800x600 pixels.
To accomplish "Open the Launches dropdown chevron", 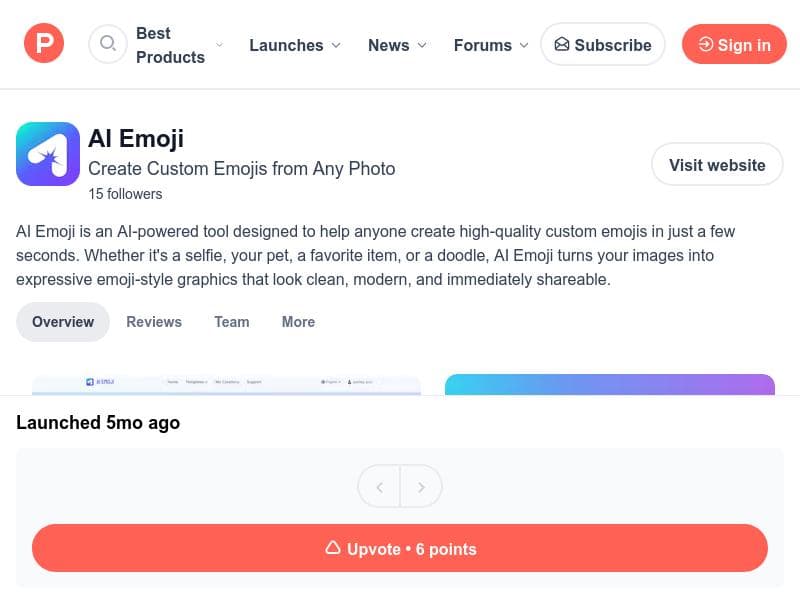I will click(334, 45).
